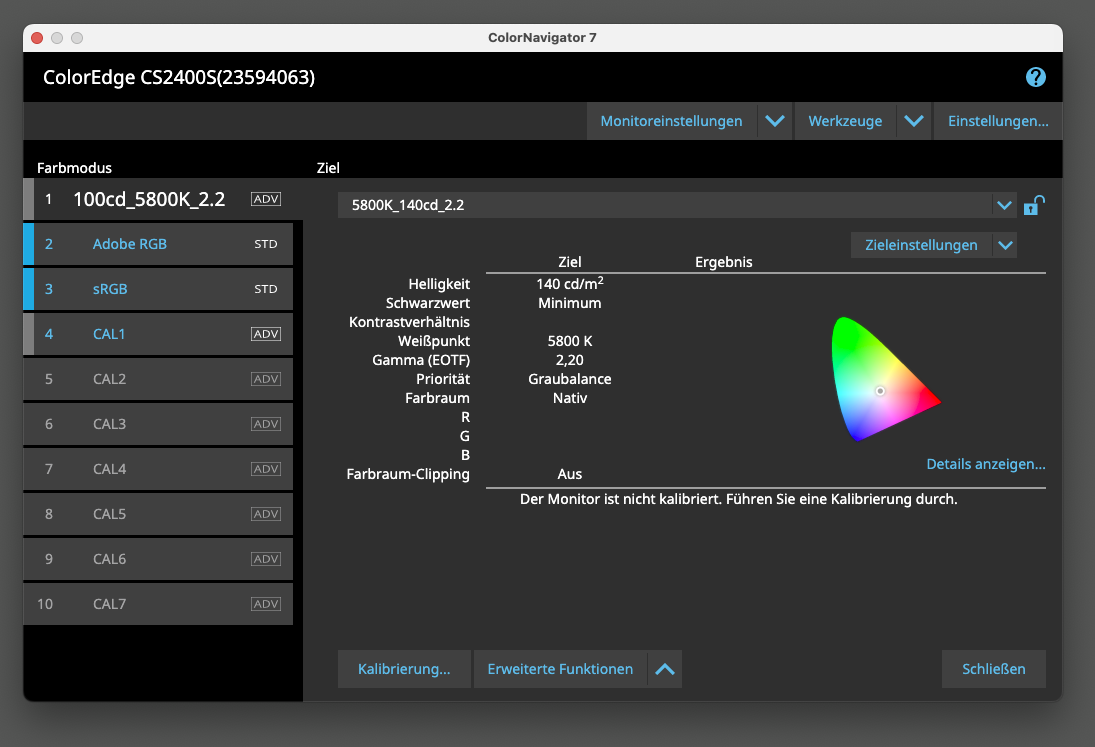Click the Schließen button
Viewport: 1095px width, 747px height.
[993, 669]
